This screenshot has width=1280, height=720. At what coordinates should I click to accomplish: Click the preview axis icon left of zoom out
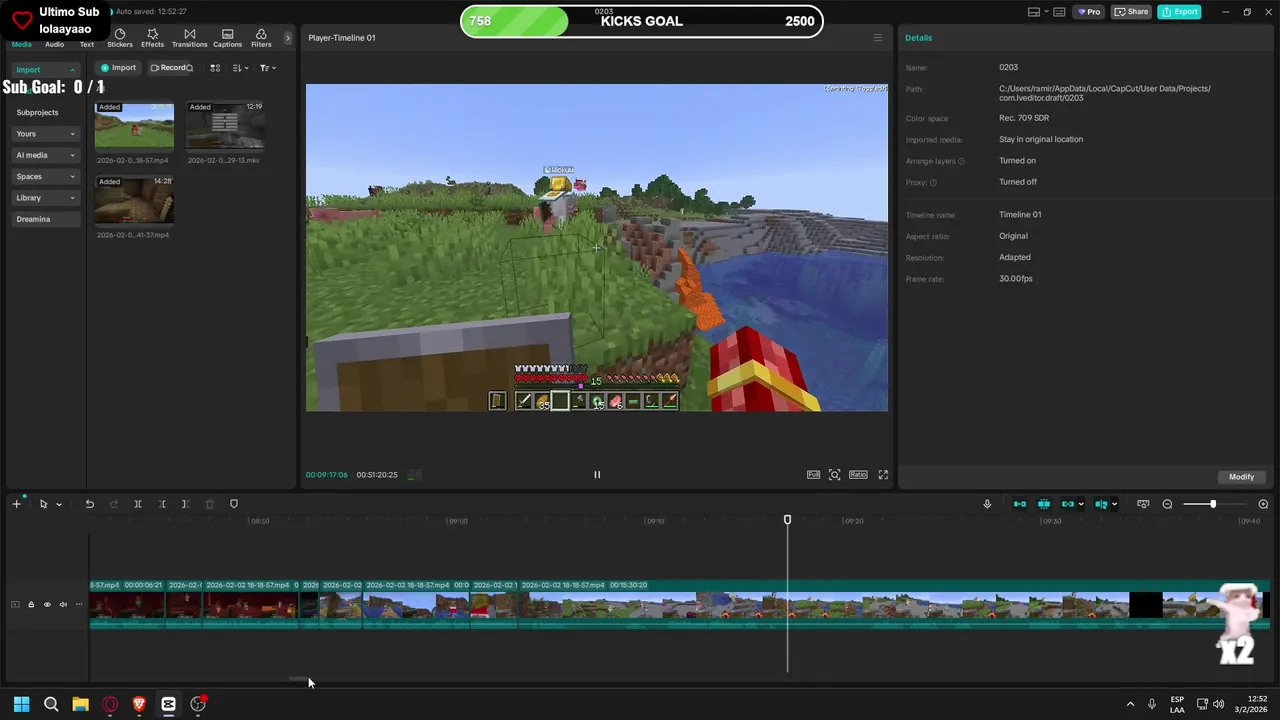[x=1143, y=504]
